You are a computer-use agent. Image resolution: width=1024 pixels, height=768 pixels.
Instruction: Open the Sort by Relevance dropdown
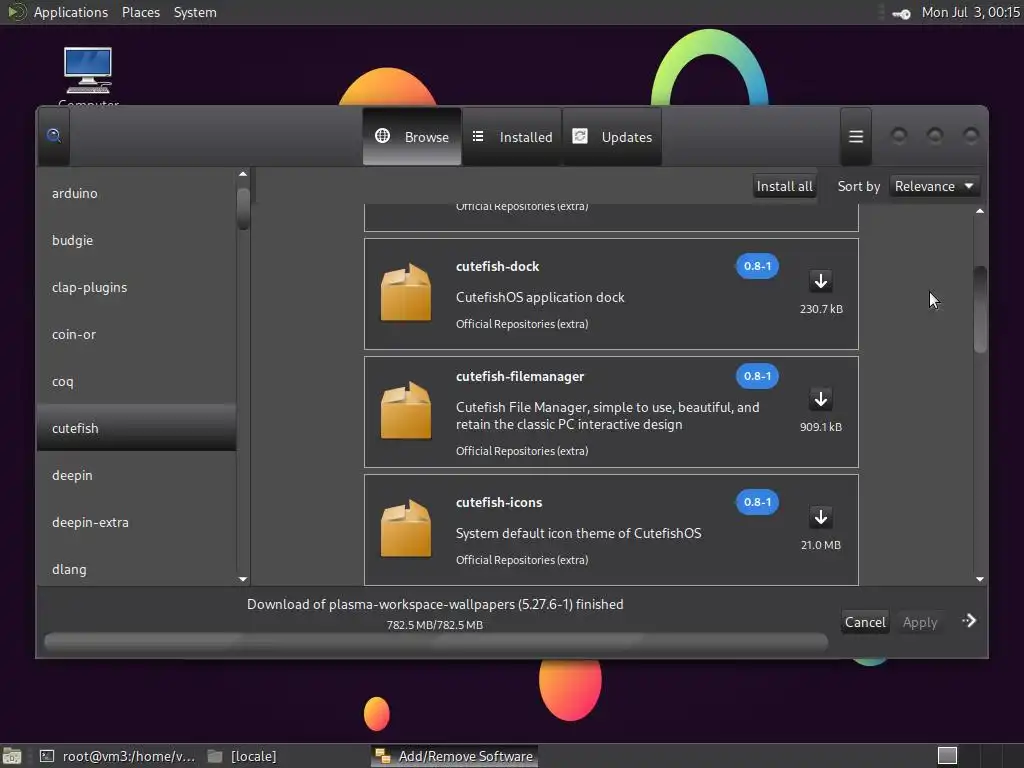click(935, 186)
